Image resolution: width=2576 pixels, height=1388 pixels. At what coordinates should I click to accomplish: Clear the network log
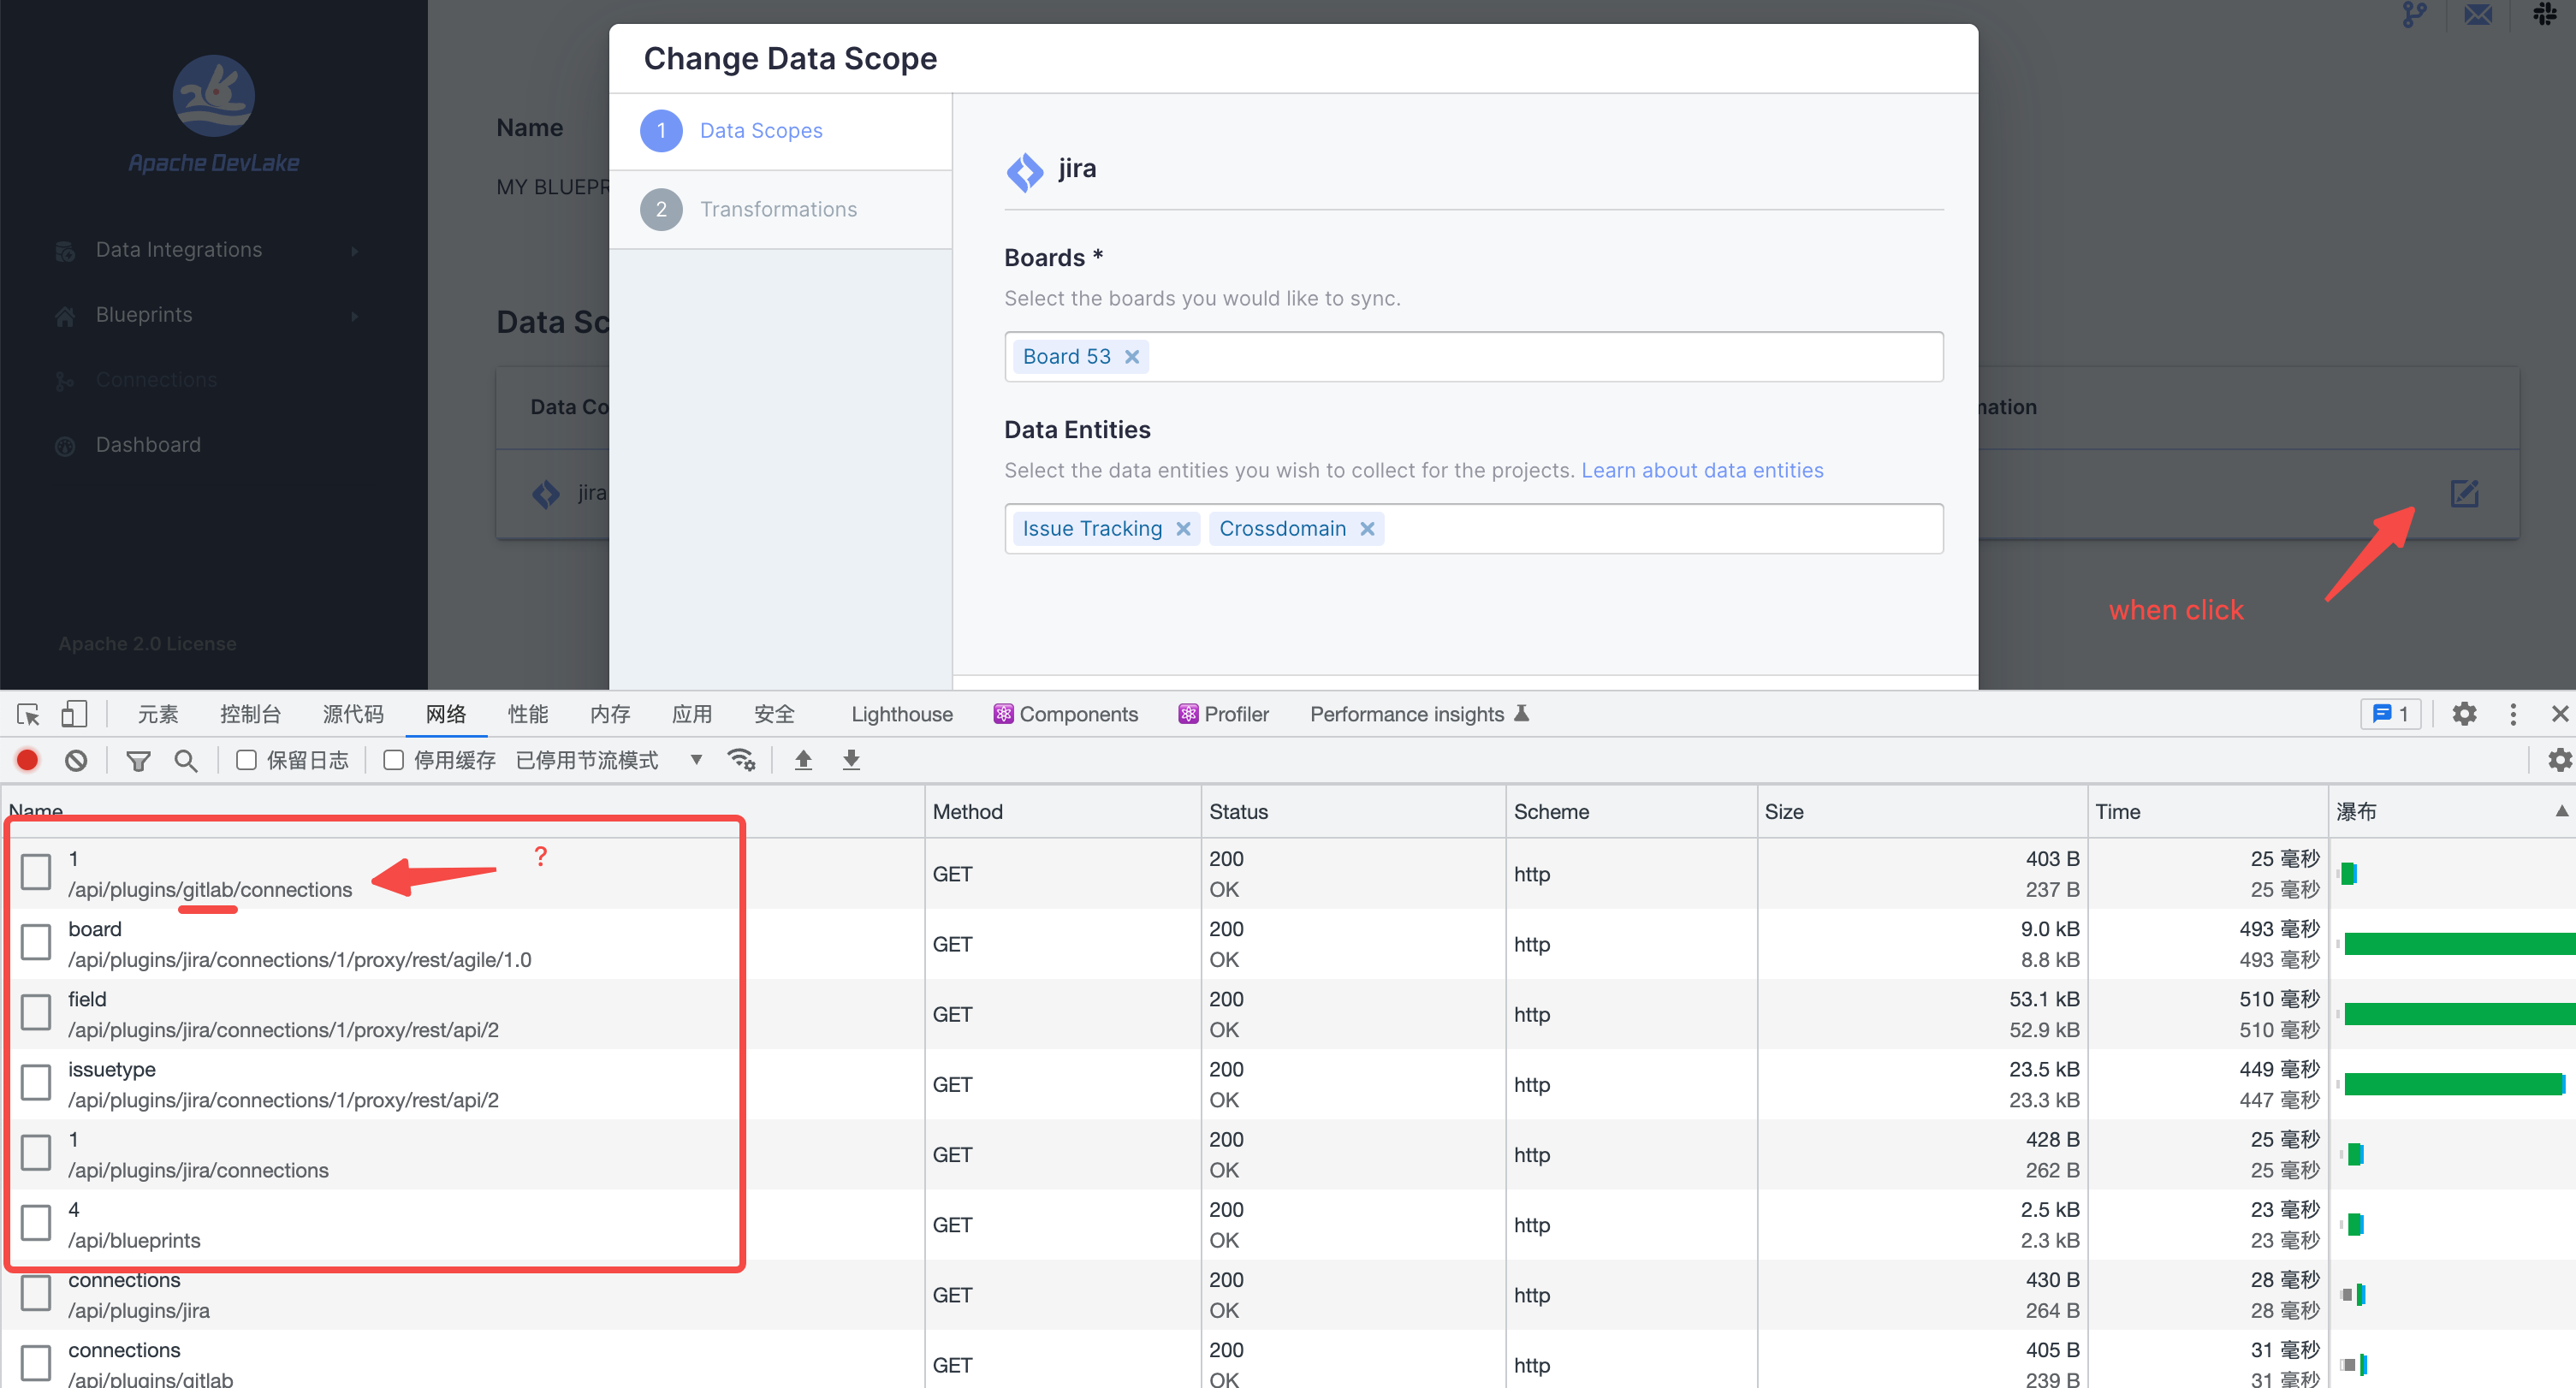(x=76, y=760)
